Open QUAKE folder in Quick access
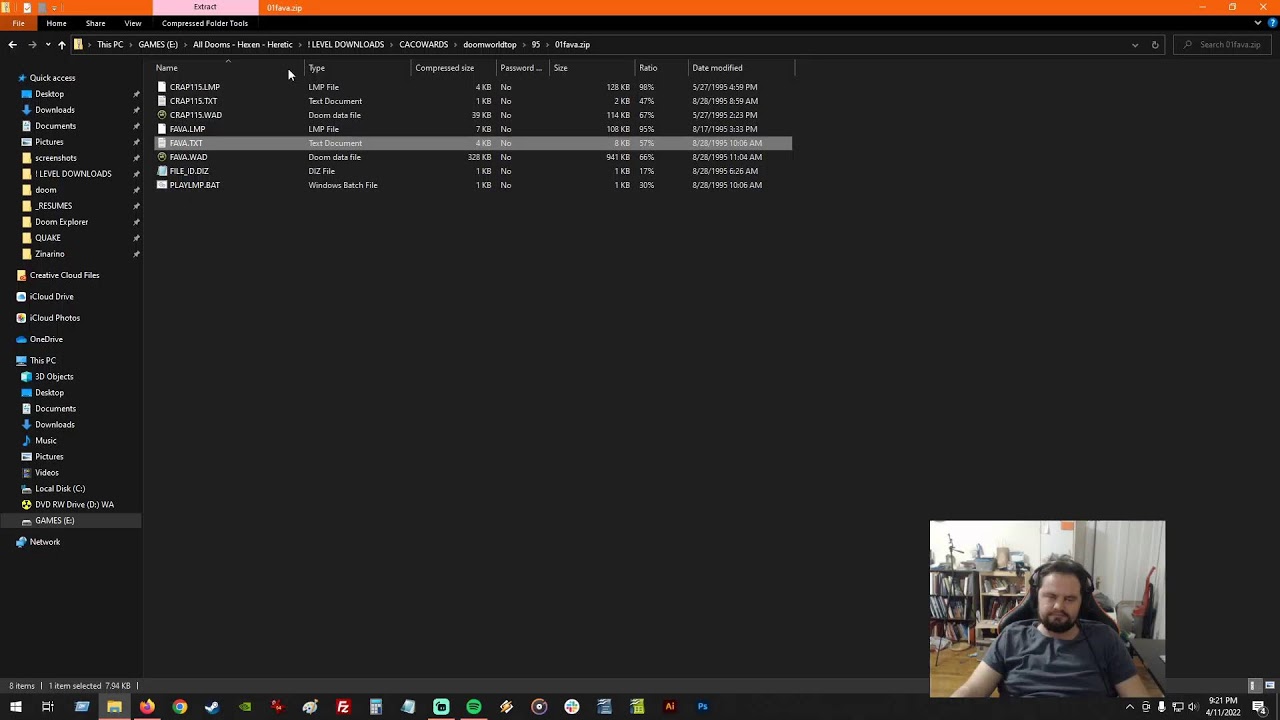The height and width of the screenshot is (720, 1280). point(48,238)
